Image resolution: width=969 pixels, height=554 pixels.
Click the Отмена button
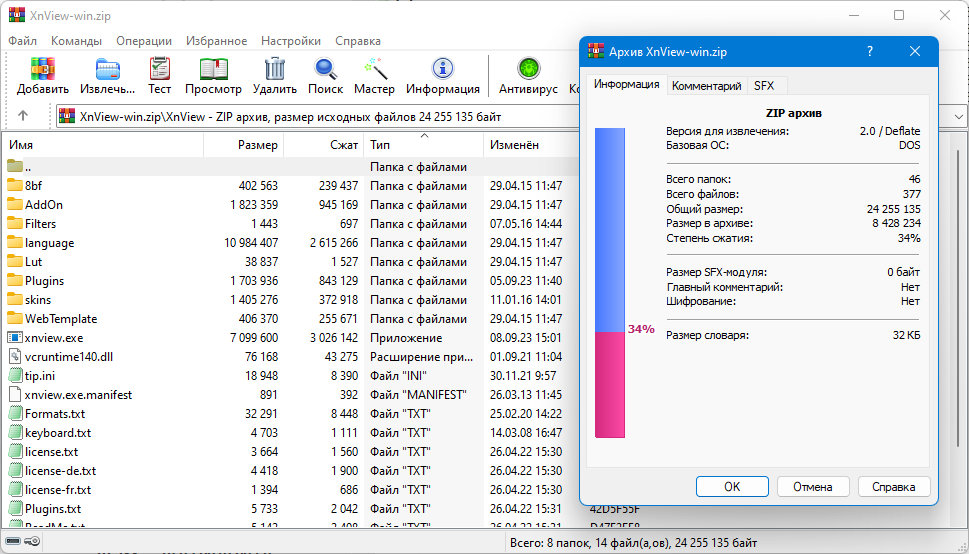[x=813, y=487]
